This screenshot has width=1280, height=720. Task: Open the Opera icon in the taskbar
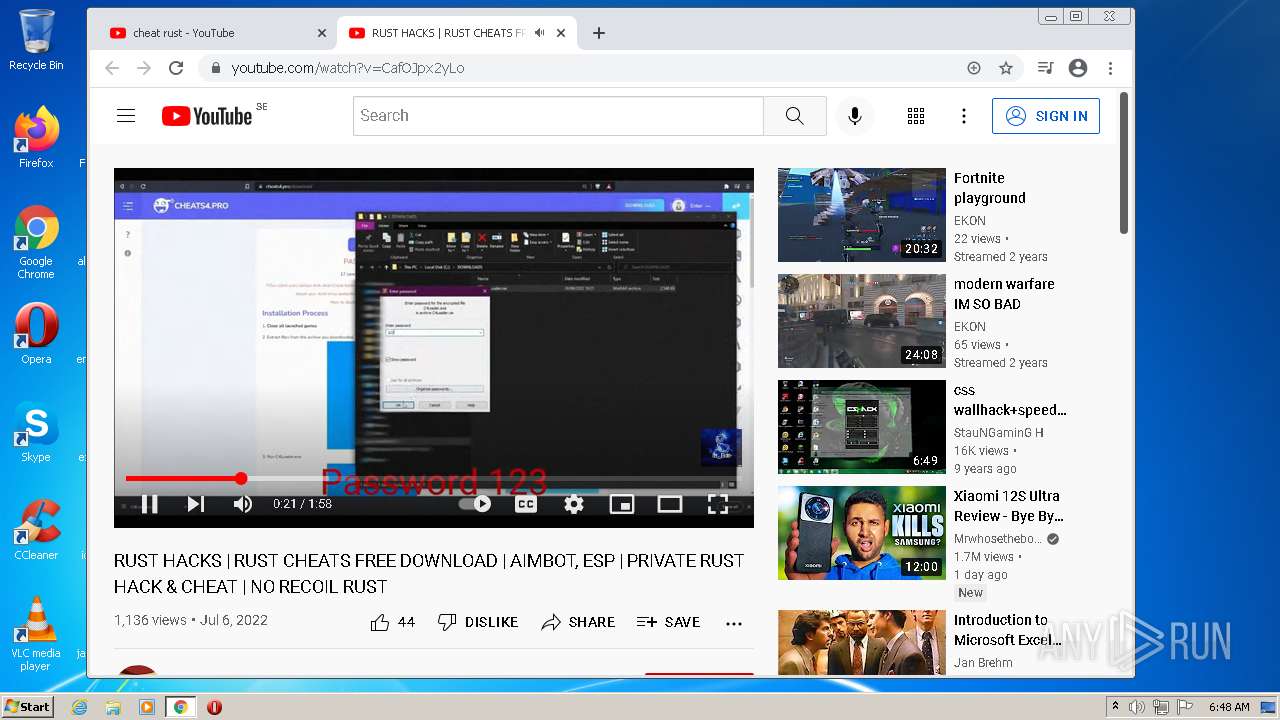click(214, 707)
